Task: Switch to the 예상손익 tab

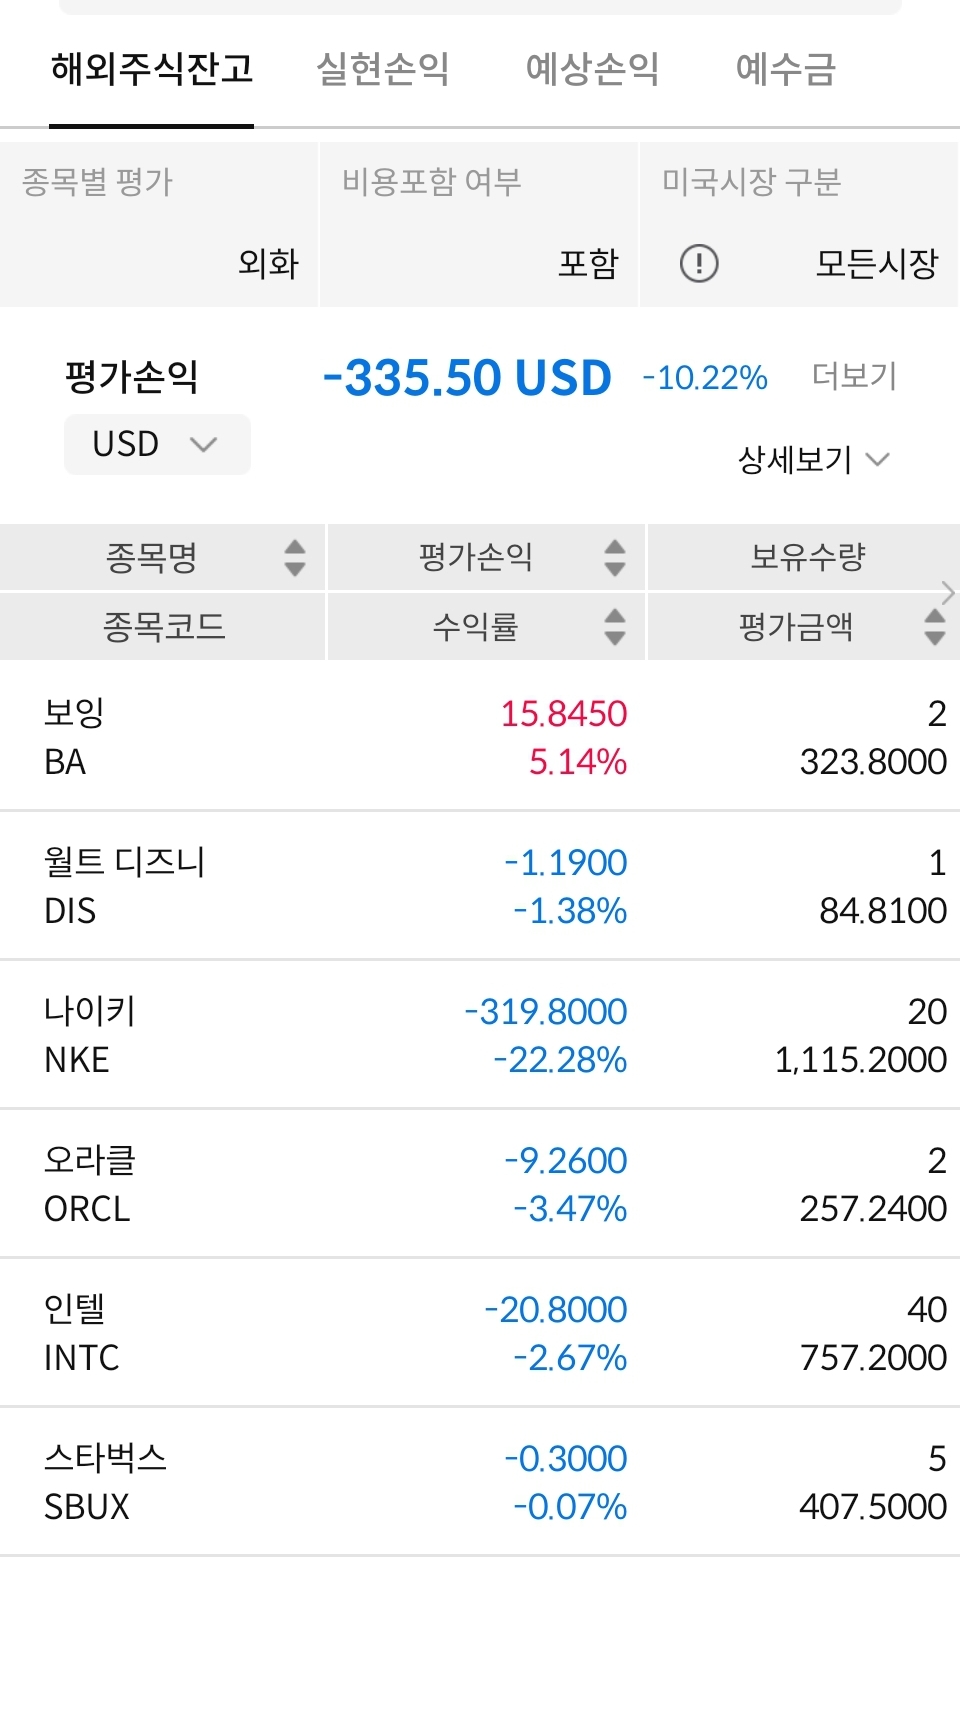Action: pyautogui.click(x=592, y=69)
